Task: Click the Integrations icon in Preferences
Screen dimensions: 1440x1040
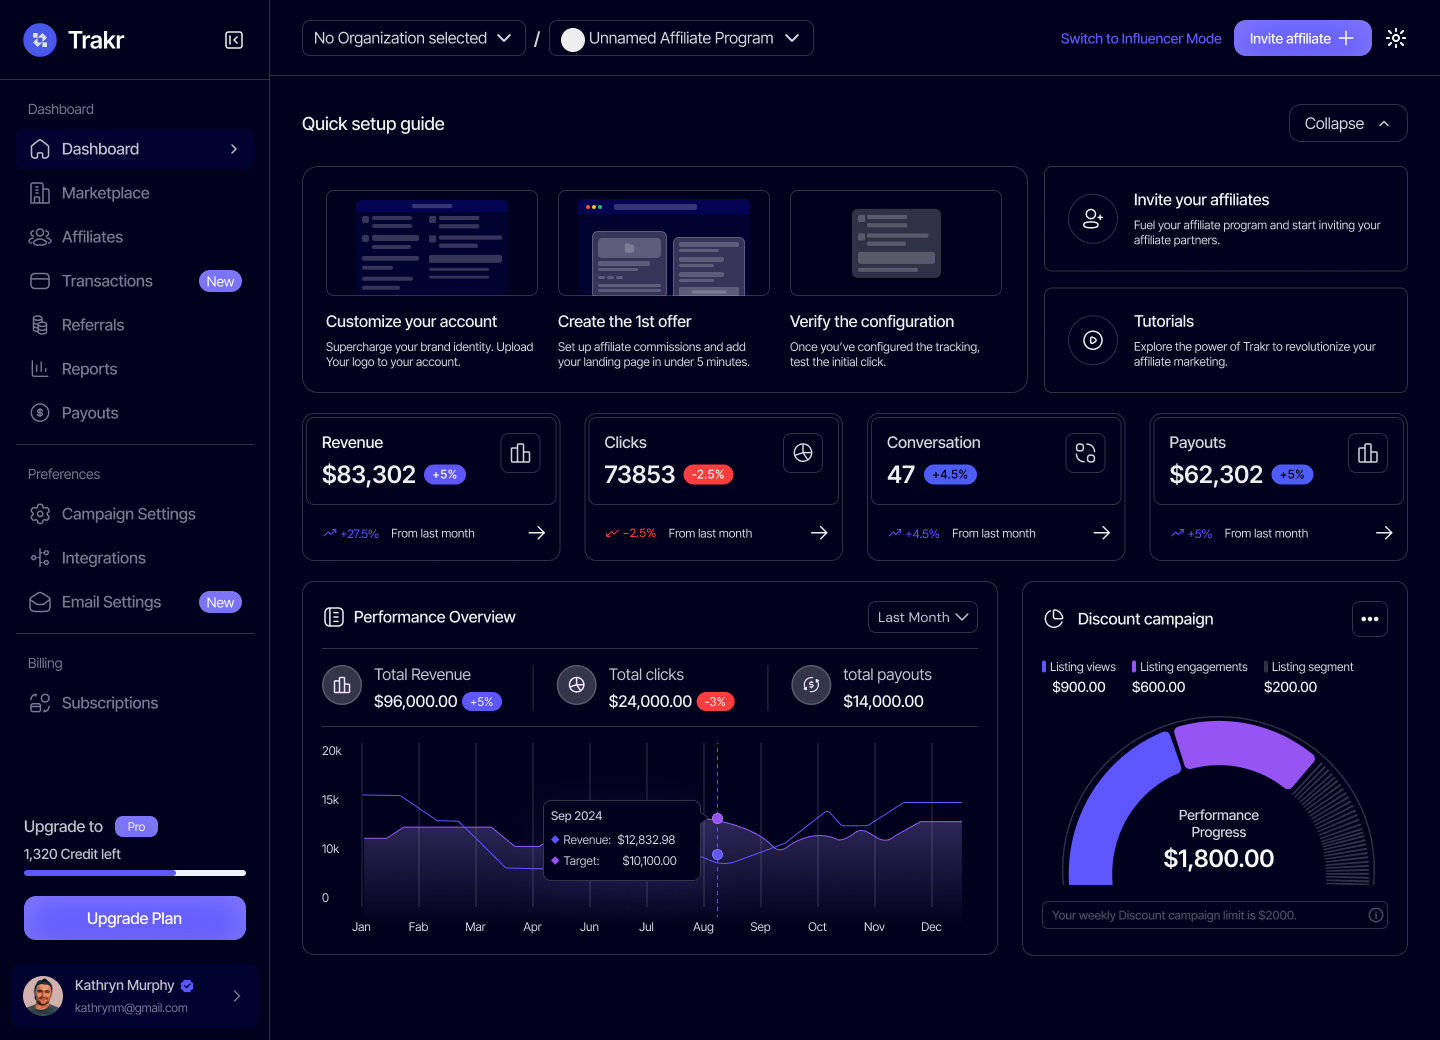Action: (x=40, y=557)
